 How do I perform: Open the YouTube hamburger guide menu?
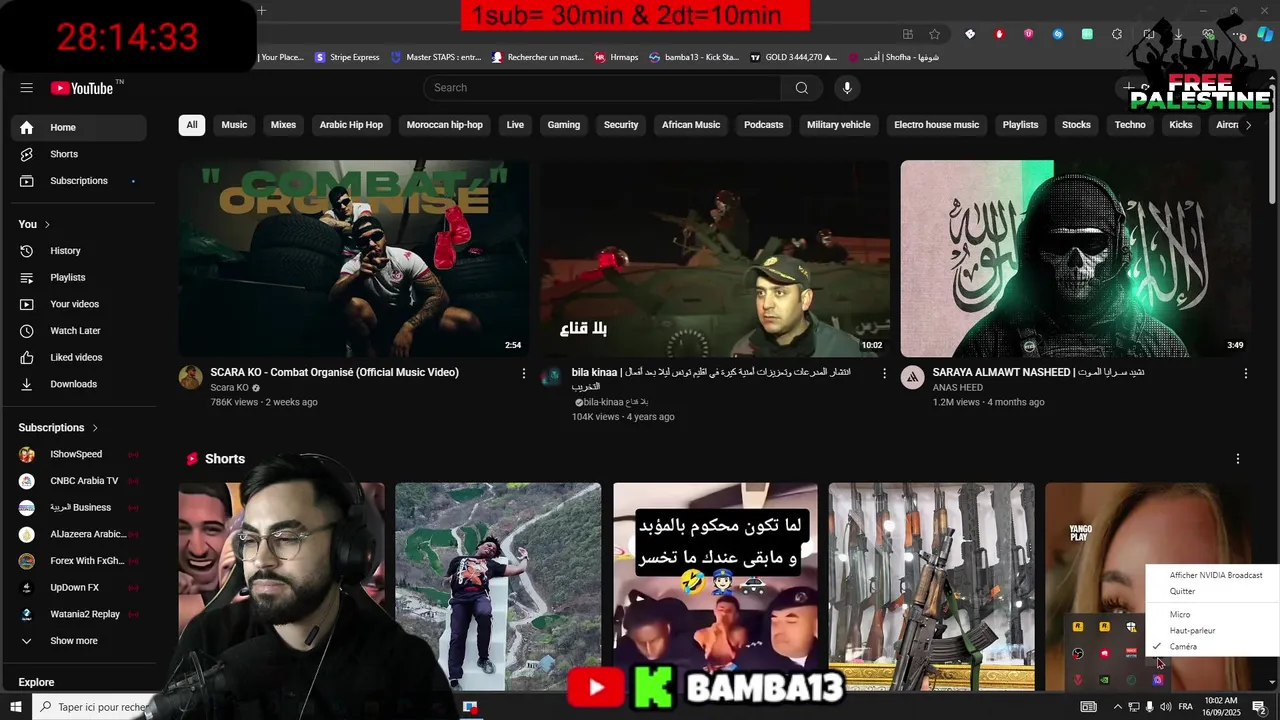click(27, 88)
